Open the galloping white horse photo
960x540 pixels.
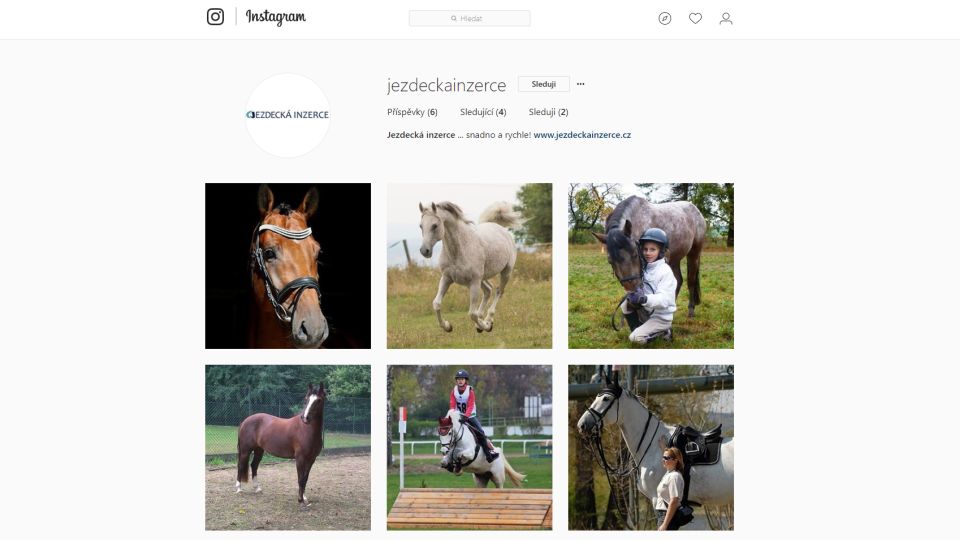470,266
